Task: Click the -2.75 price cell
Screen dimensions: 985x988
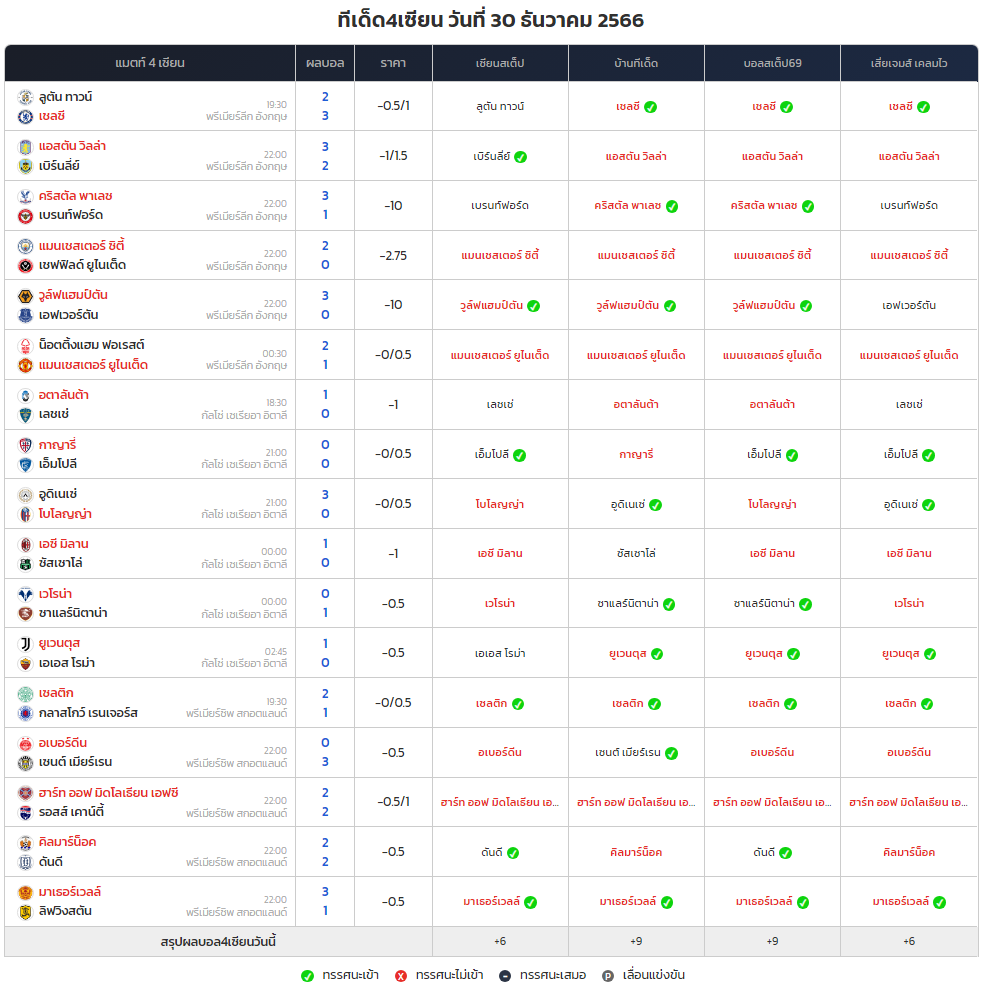Action: pos(393,256)
